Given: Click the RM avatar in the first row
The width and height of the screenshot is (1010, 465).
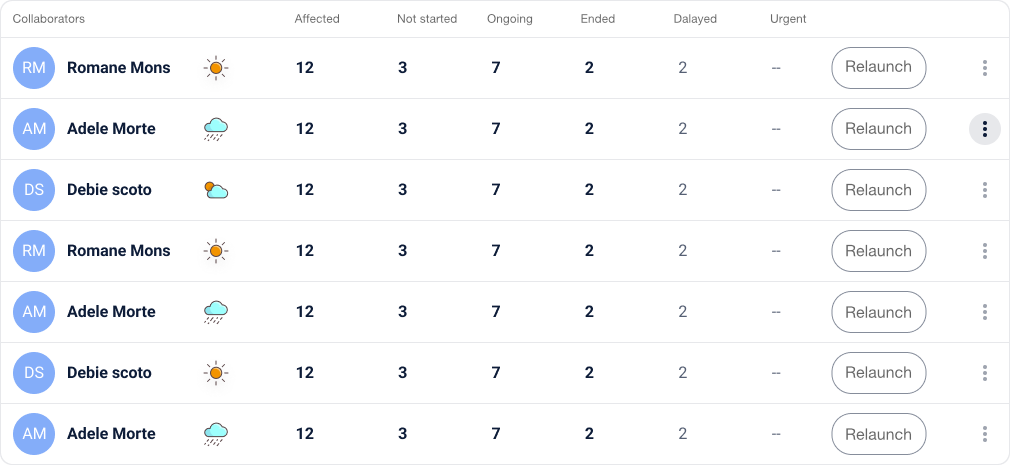Looking at the screenshot, I should [34, 68].
